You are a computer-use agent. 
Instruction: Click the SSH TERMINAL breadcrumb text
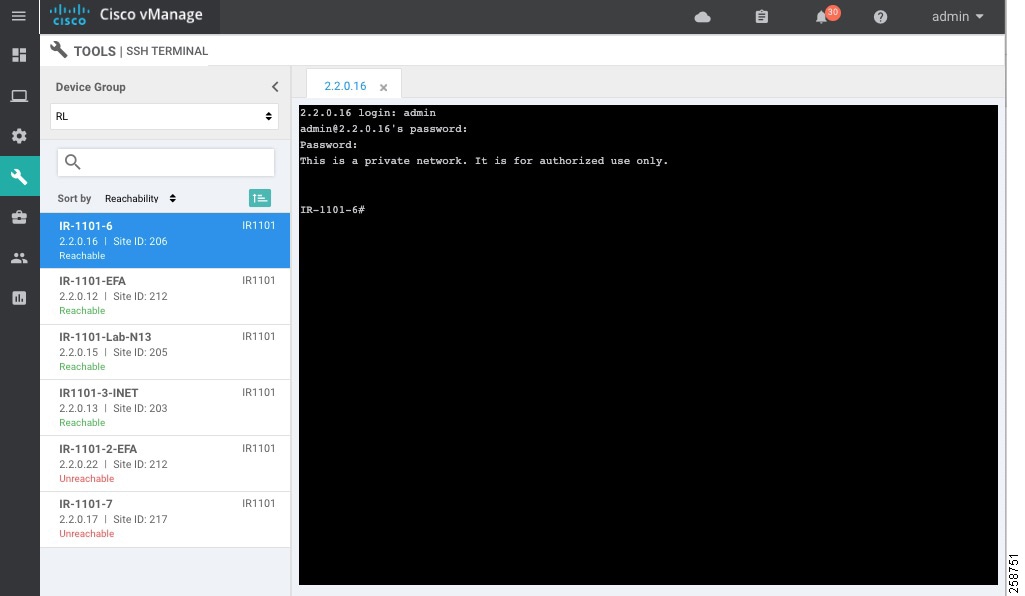[x=167, y=51]
